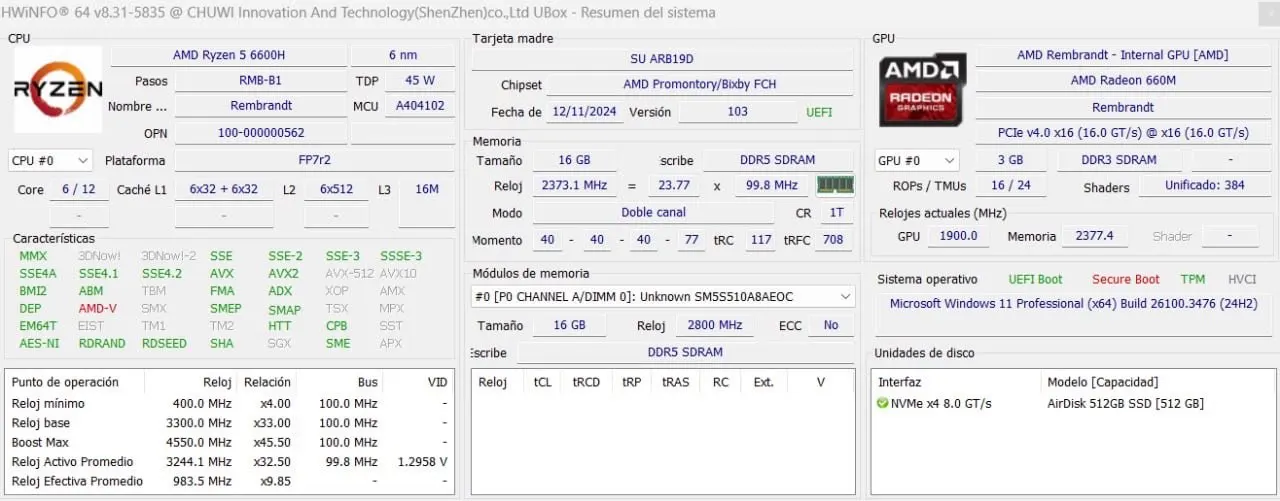Click the Ryzen CPU logo
This screenshot has height=501, width=1280.
click(x=58, y=89)
